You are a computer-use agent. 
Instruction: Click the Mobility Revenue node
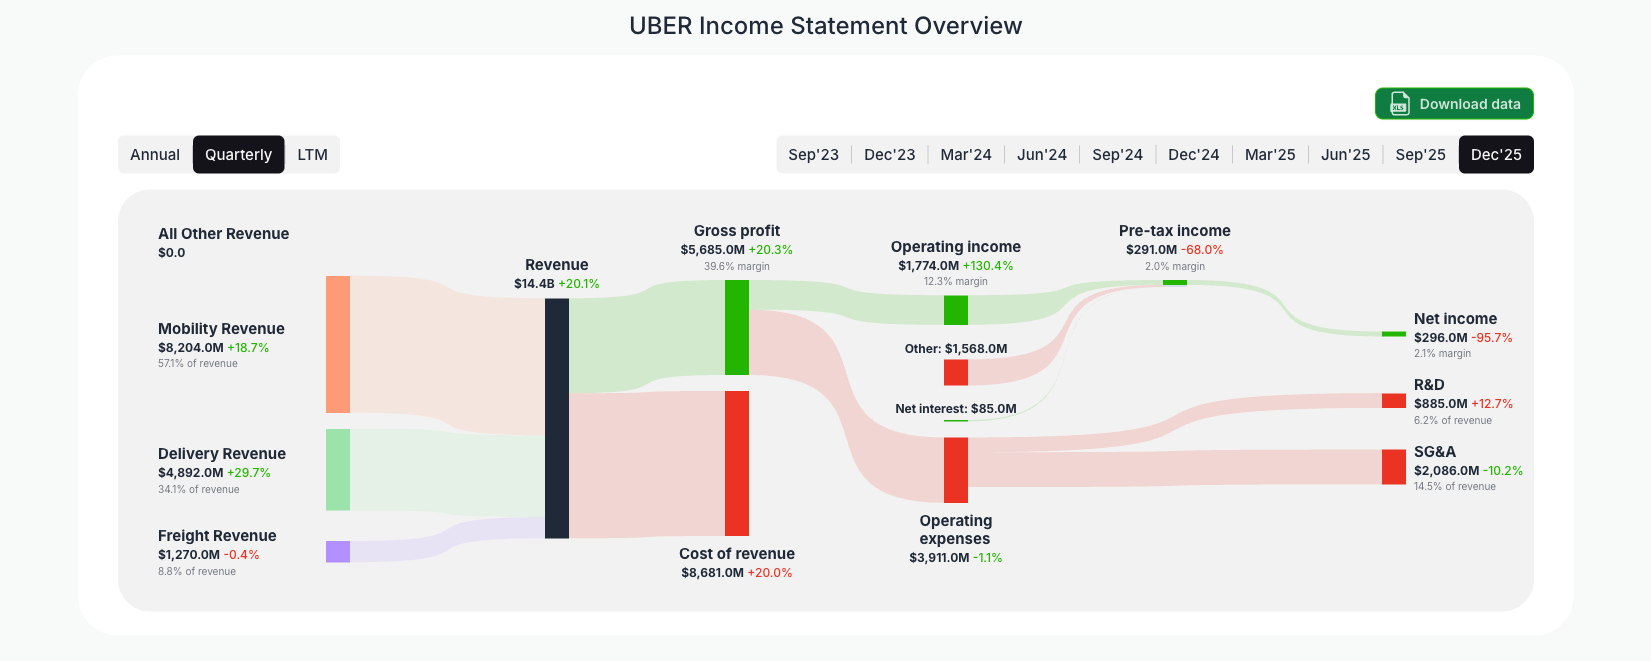point(337,345)
